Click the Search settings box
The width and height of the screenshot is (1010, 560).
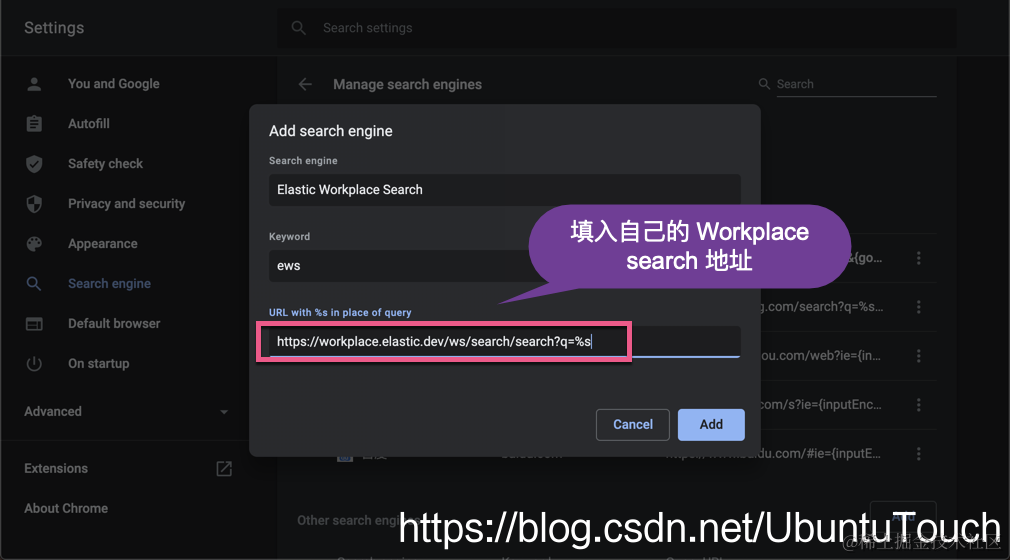coord(616,28)
